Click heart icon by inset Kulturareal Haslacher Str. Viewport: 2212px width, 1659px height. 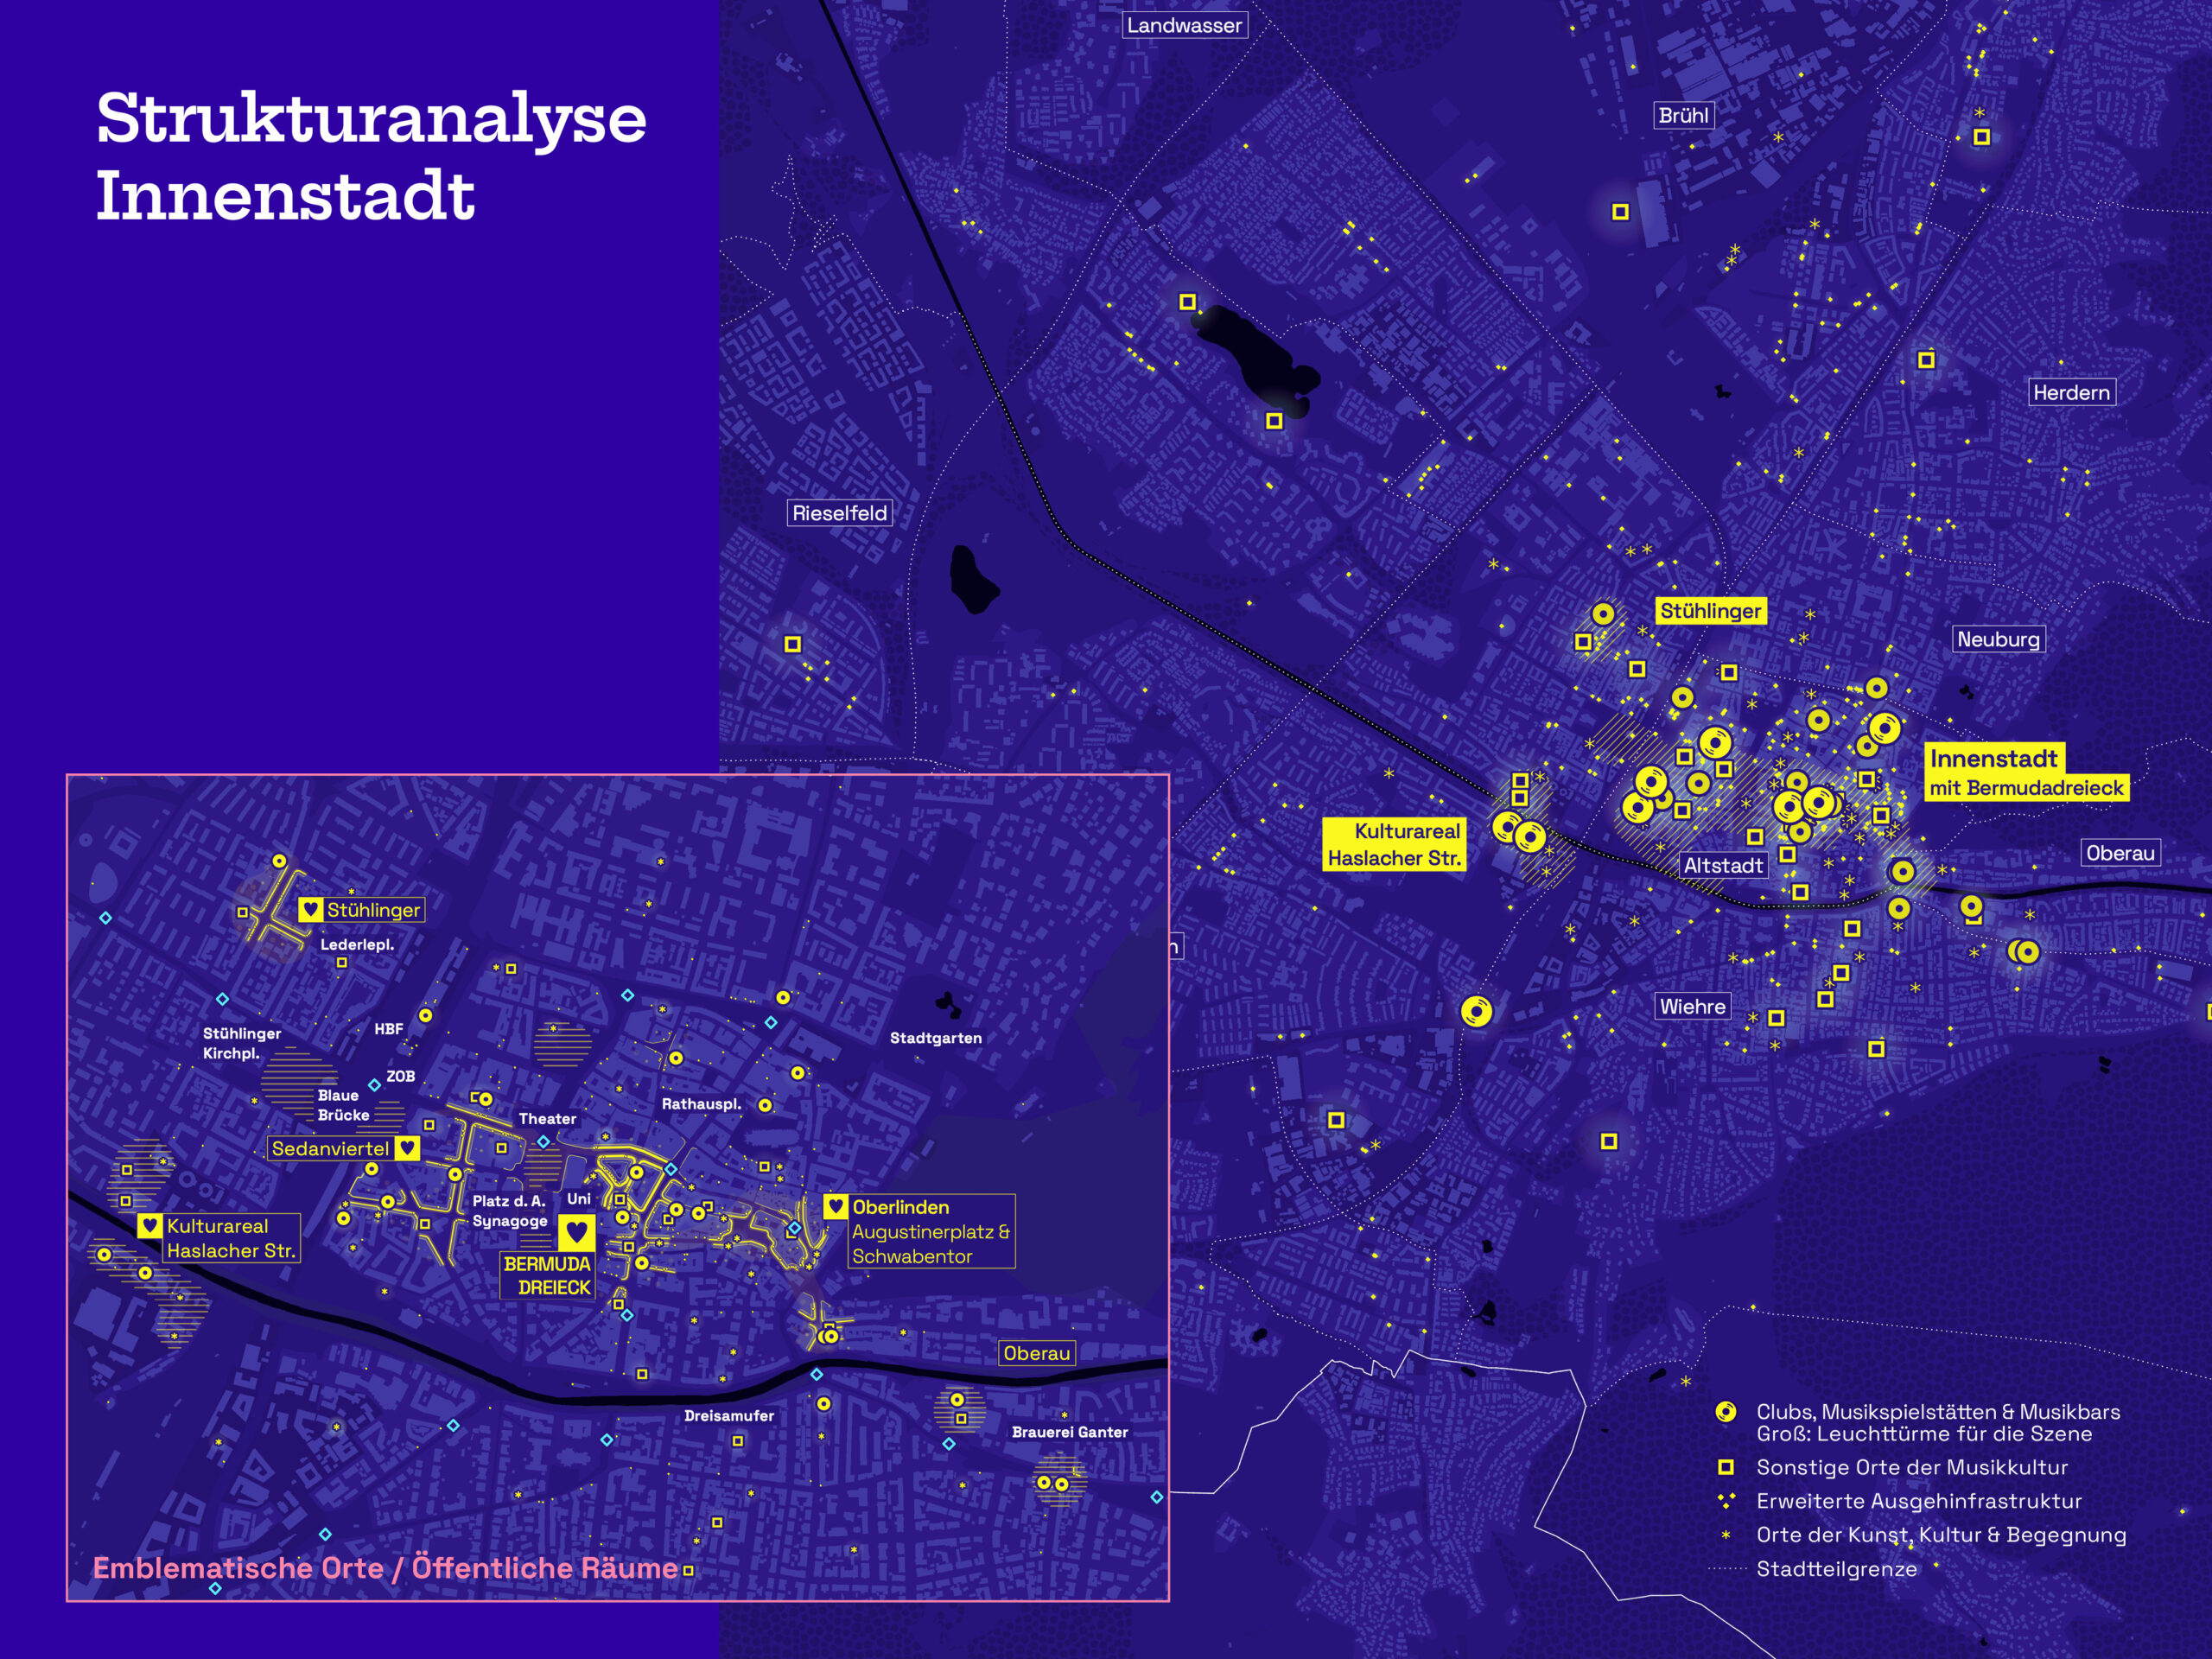pyautogui.click(x=150, y=1226)
